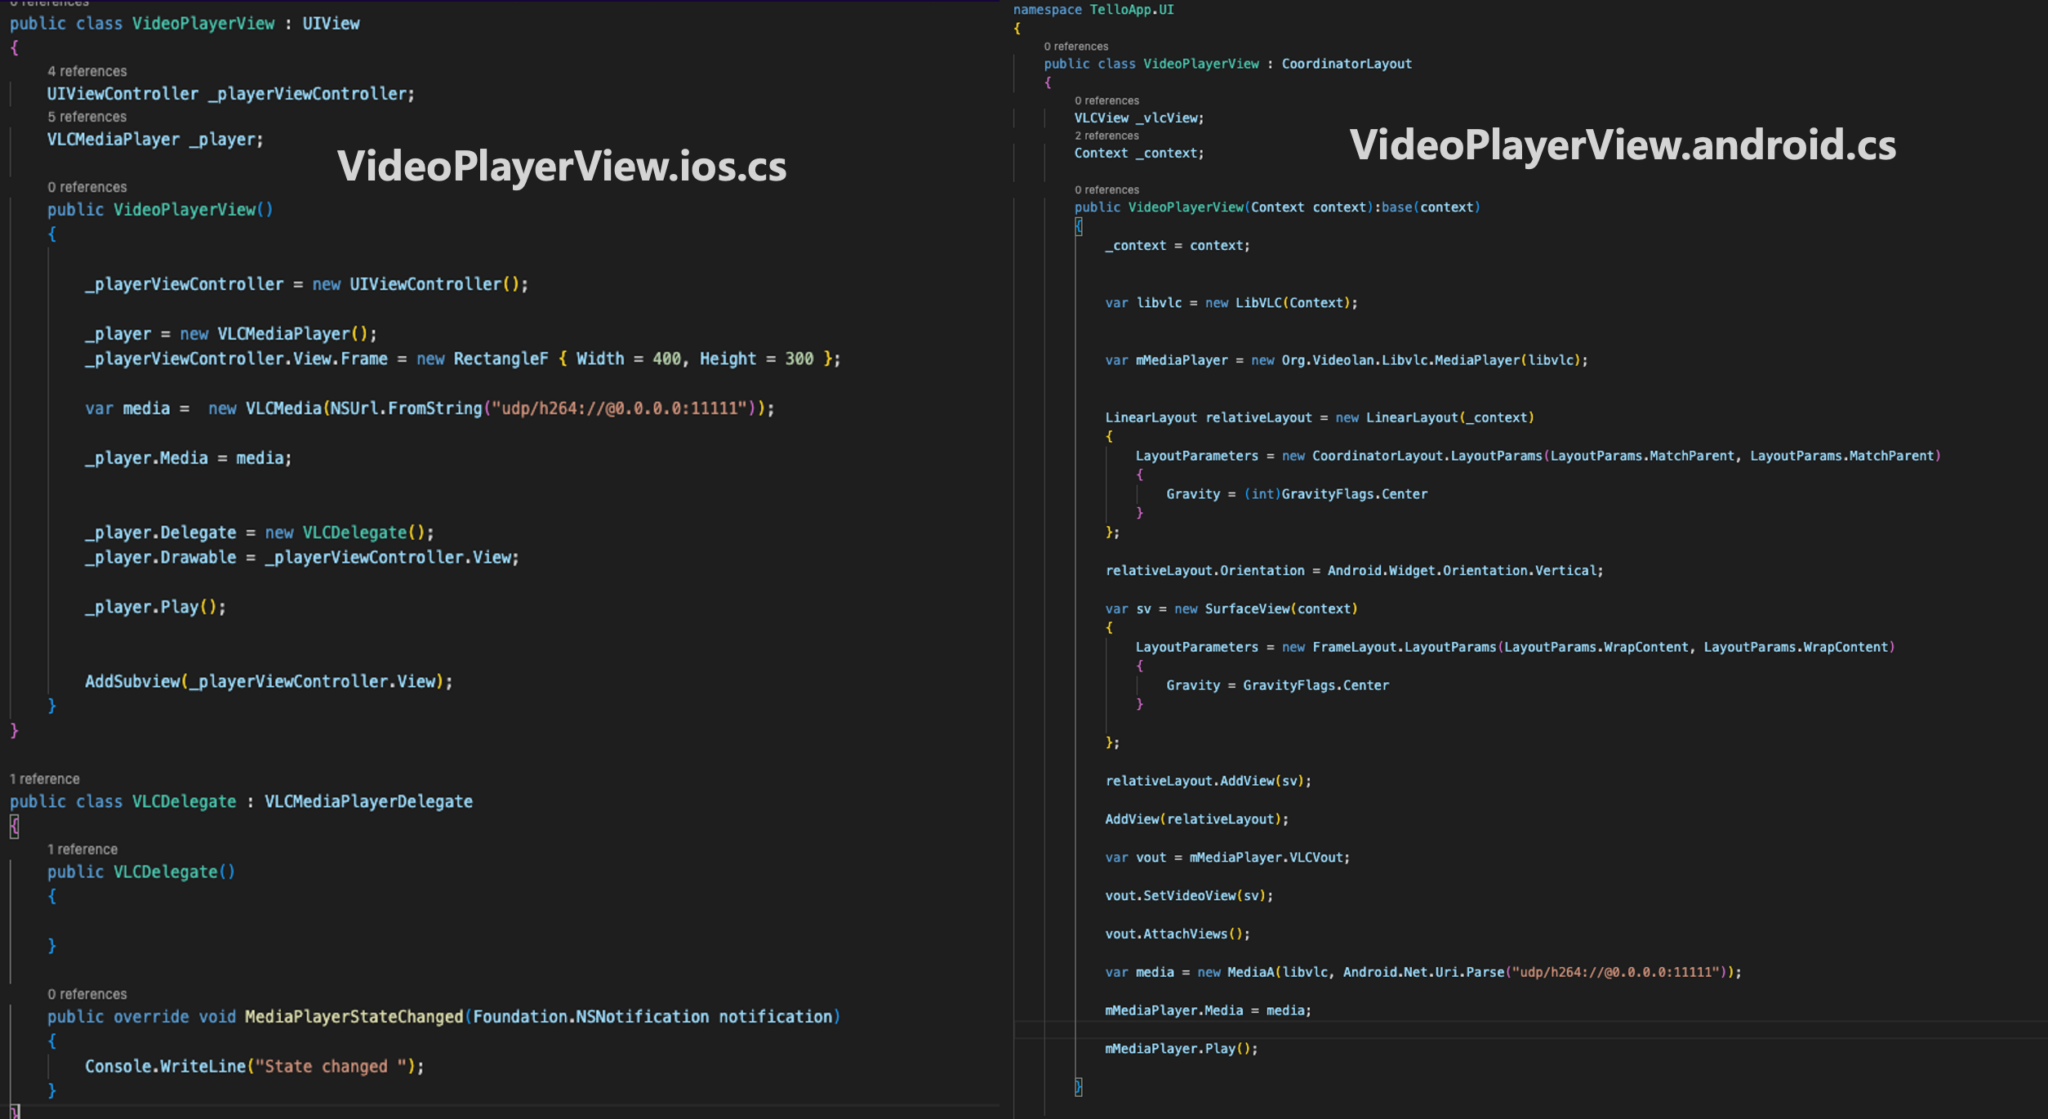Click the VideoPlayerView.android.cs title text
2048x1119 pixels.
click(x=1622, y=145)
